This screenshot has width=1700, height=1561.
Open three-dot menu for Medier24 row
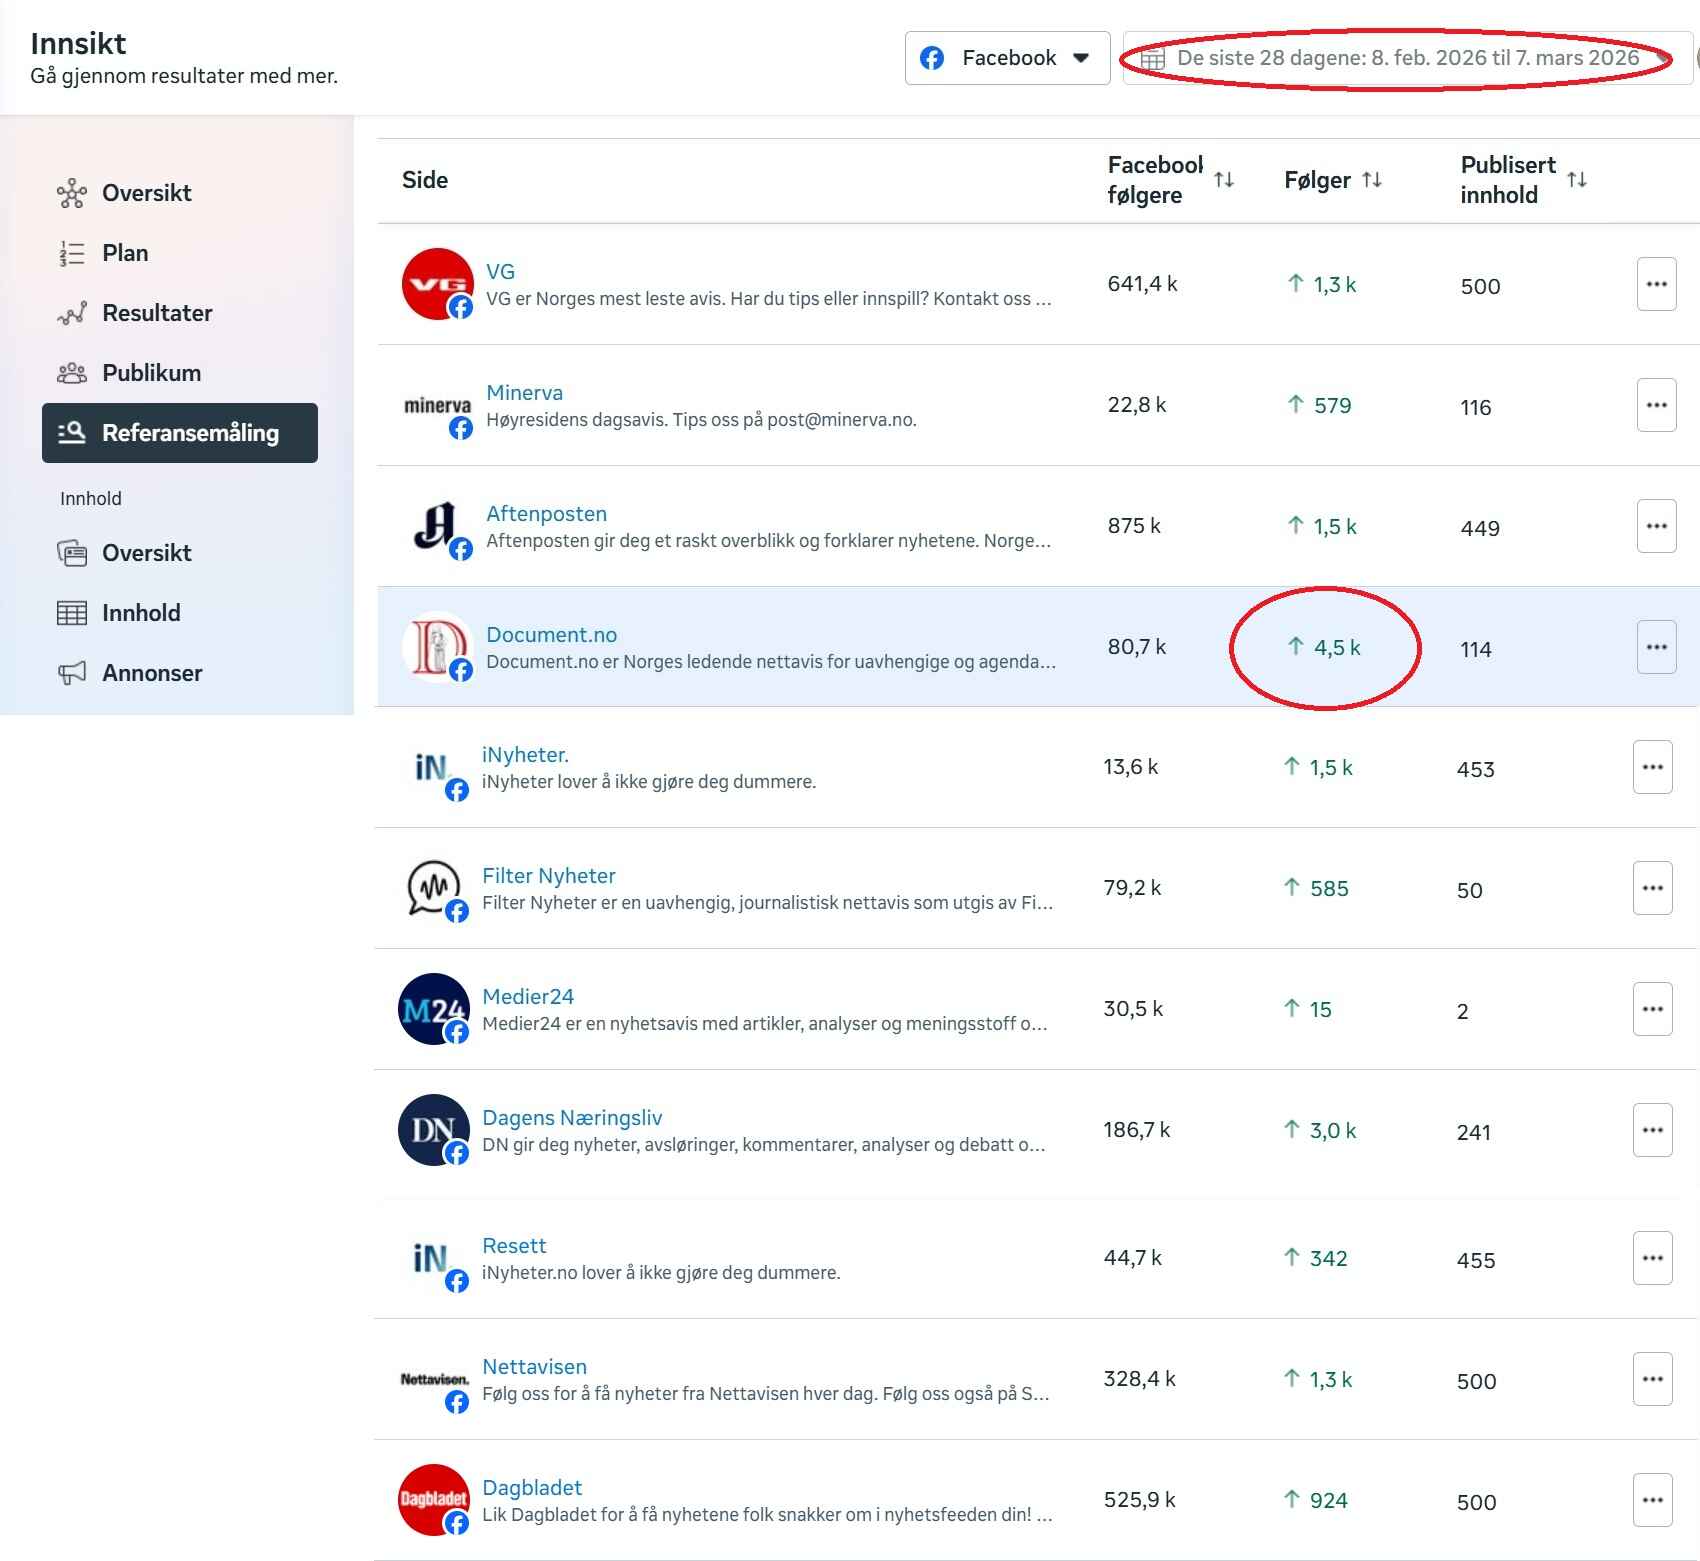tap(1652, 1009)
